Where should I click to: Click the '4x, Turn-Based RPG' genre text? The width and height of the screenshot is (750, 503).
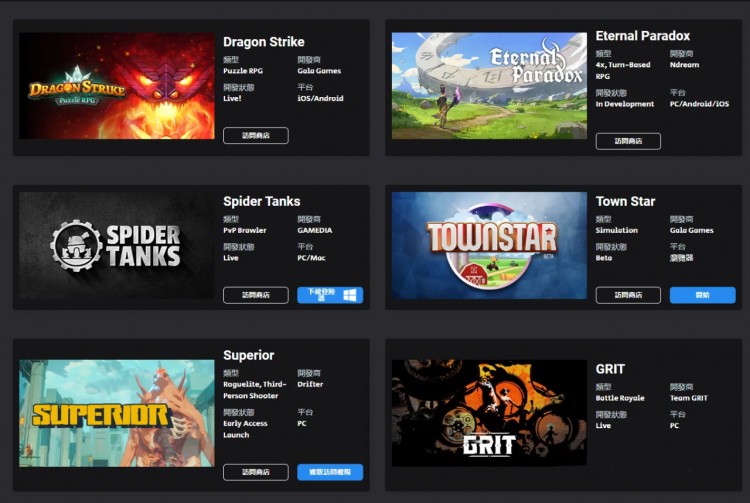click(623, 70)
